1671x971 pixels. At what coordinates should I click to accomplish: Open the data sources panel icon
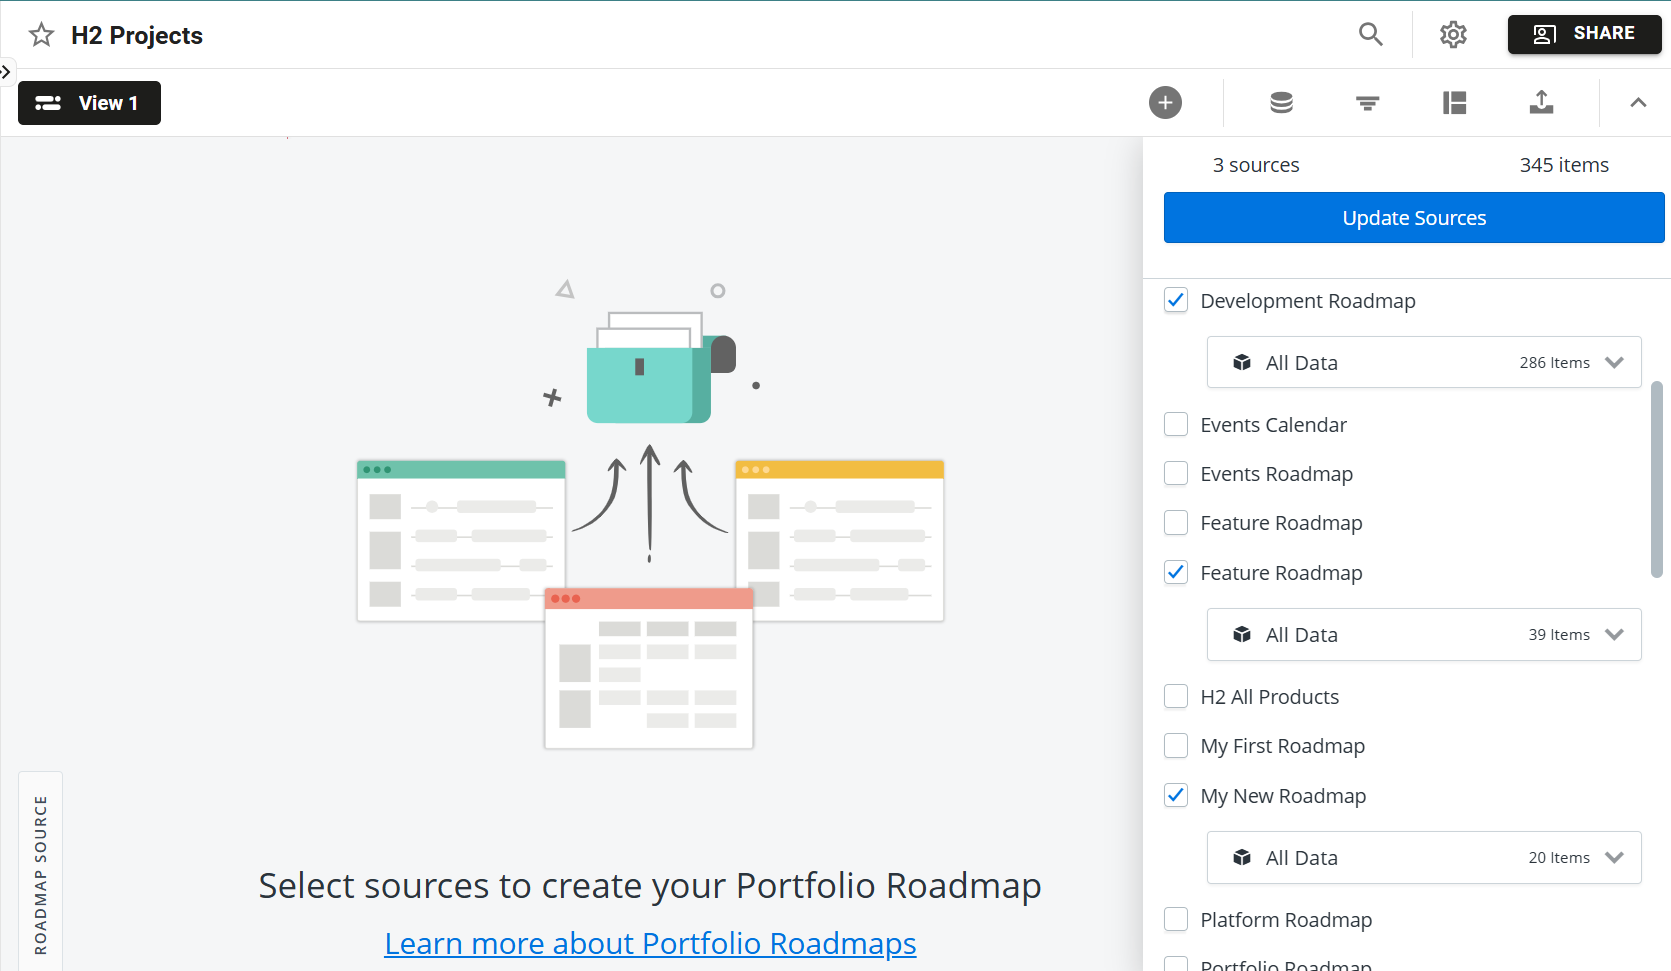point(1281,102)
